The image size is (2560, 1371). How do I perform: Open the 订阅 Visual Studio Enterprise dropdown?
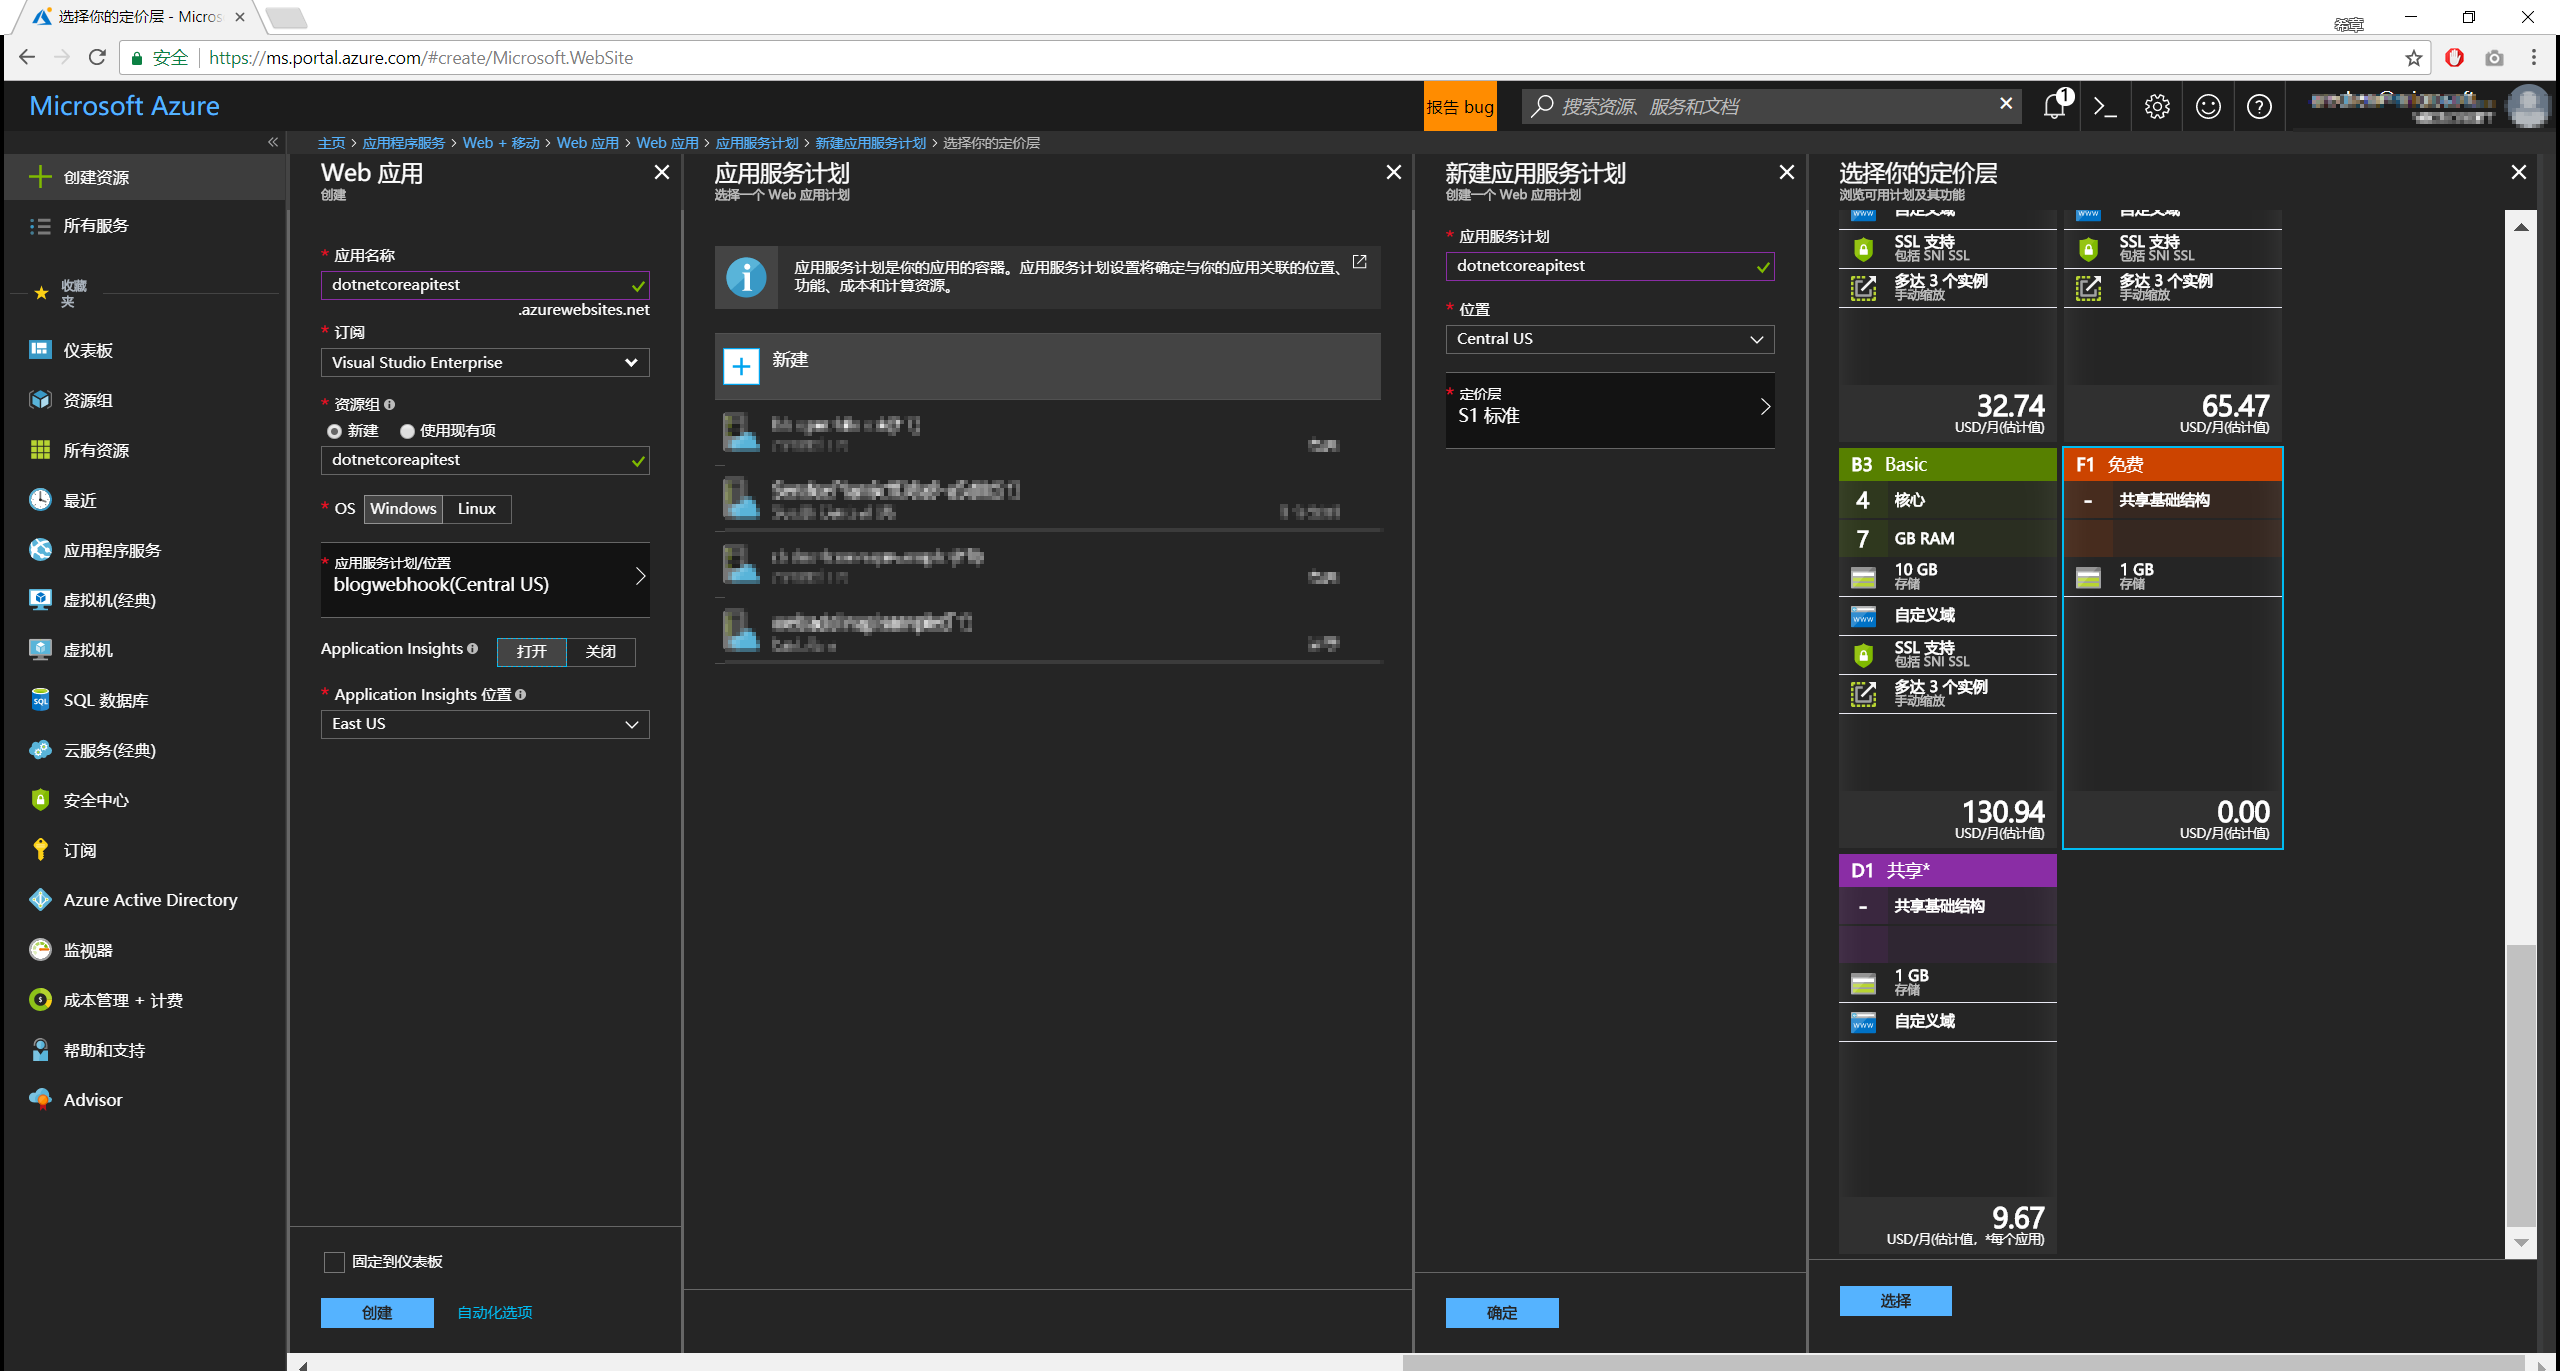pyautogui.click(x=485, y=362)
